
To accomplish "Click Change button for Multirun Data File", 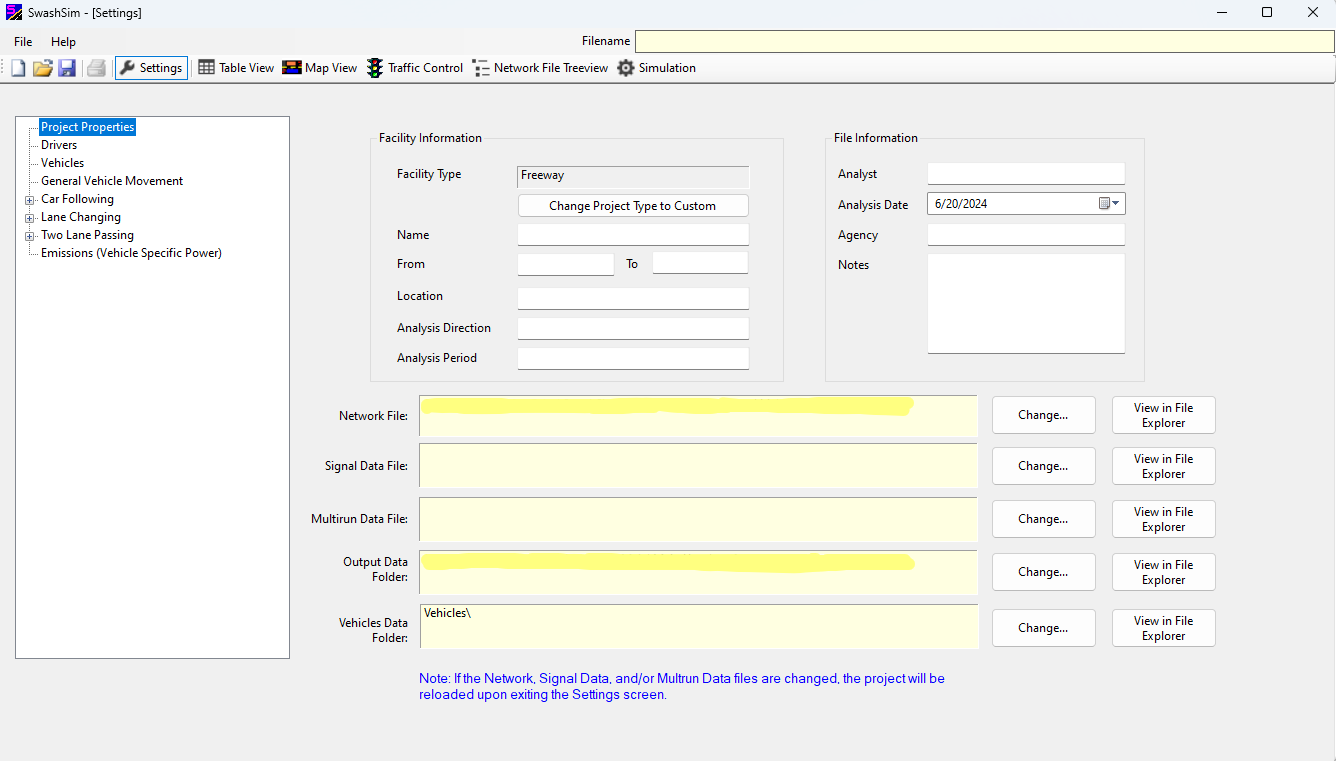I will tap(1043, 519).
